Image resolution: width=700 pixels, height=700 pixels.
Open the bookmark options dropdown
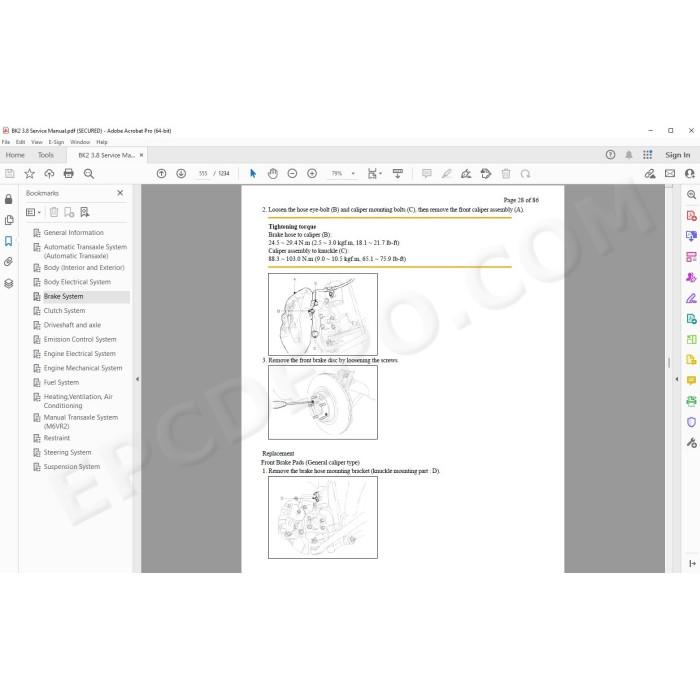[x=33, y=212]
